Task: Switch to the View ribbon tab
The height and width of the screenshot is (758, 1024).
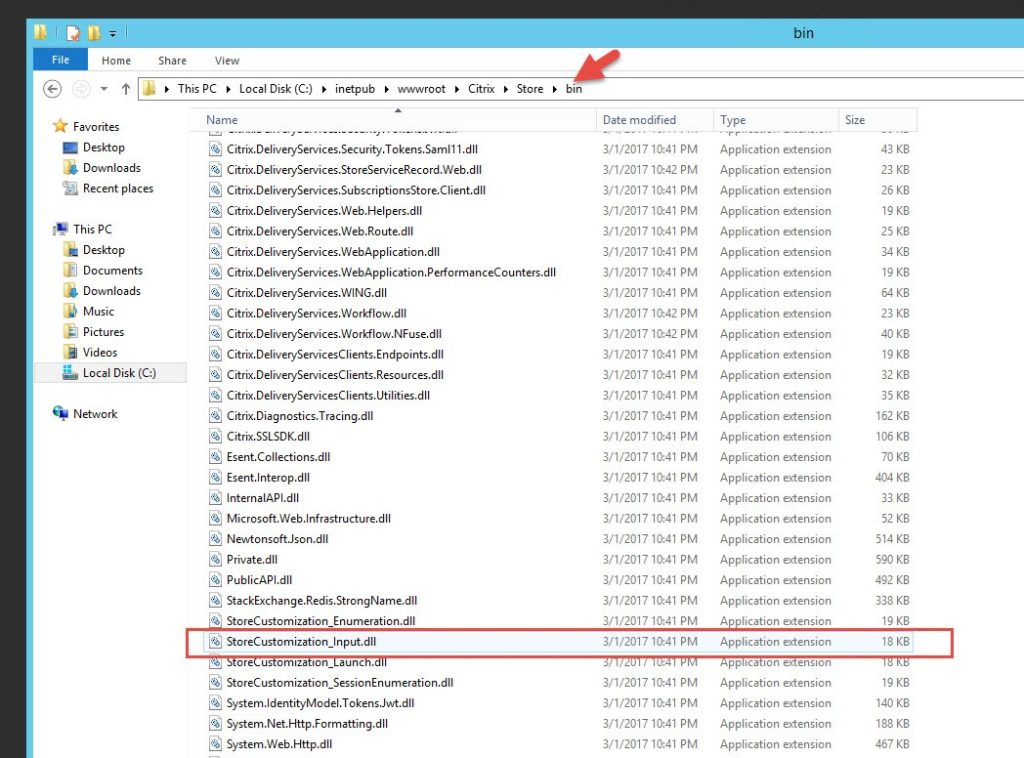Action: point(227,61)
